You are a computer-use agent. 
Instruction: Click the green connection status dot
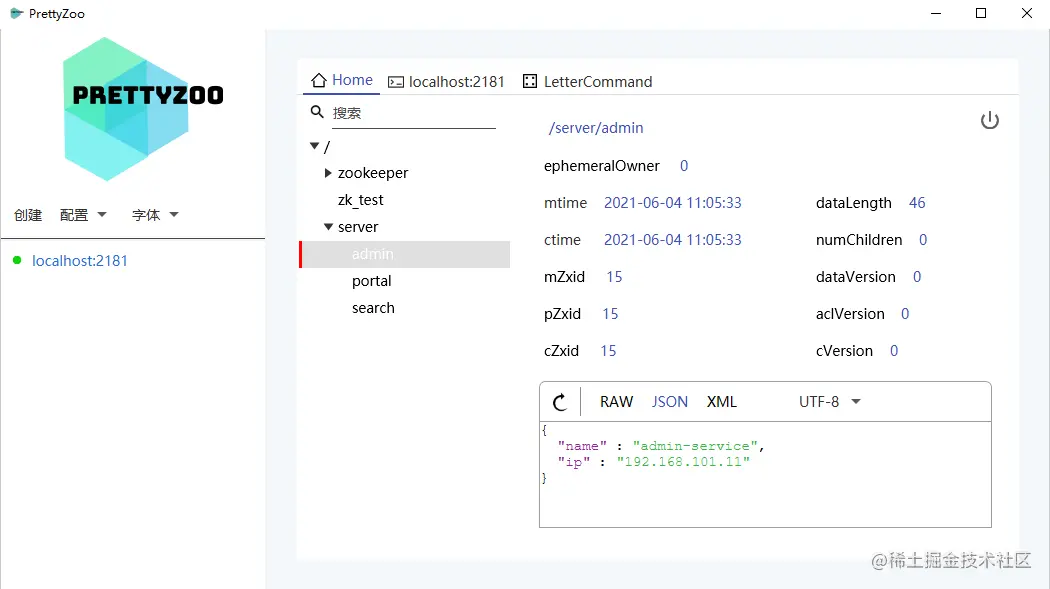coord(17,260)
